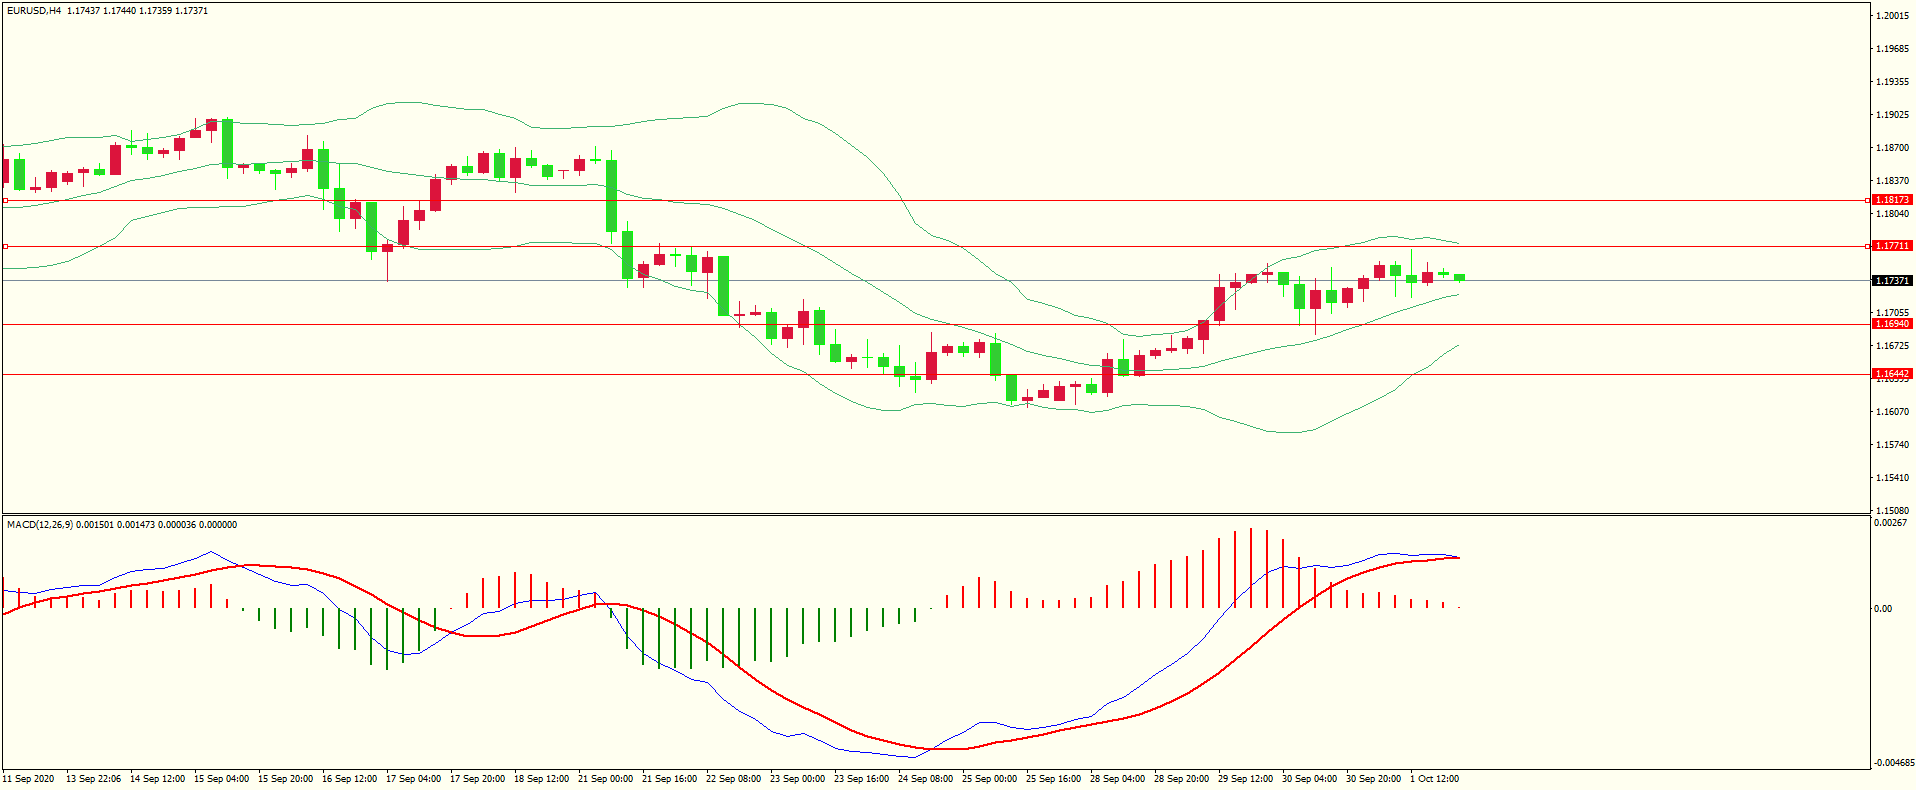Viewport: 1916px width, 790px height.
Task: Click the divider between price chart and MACD
Action: tap(935, 515)
